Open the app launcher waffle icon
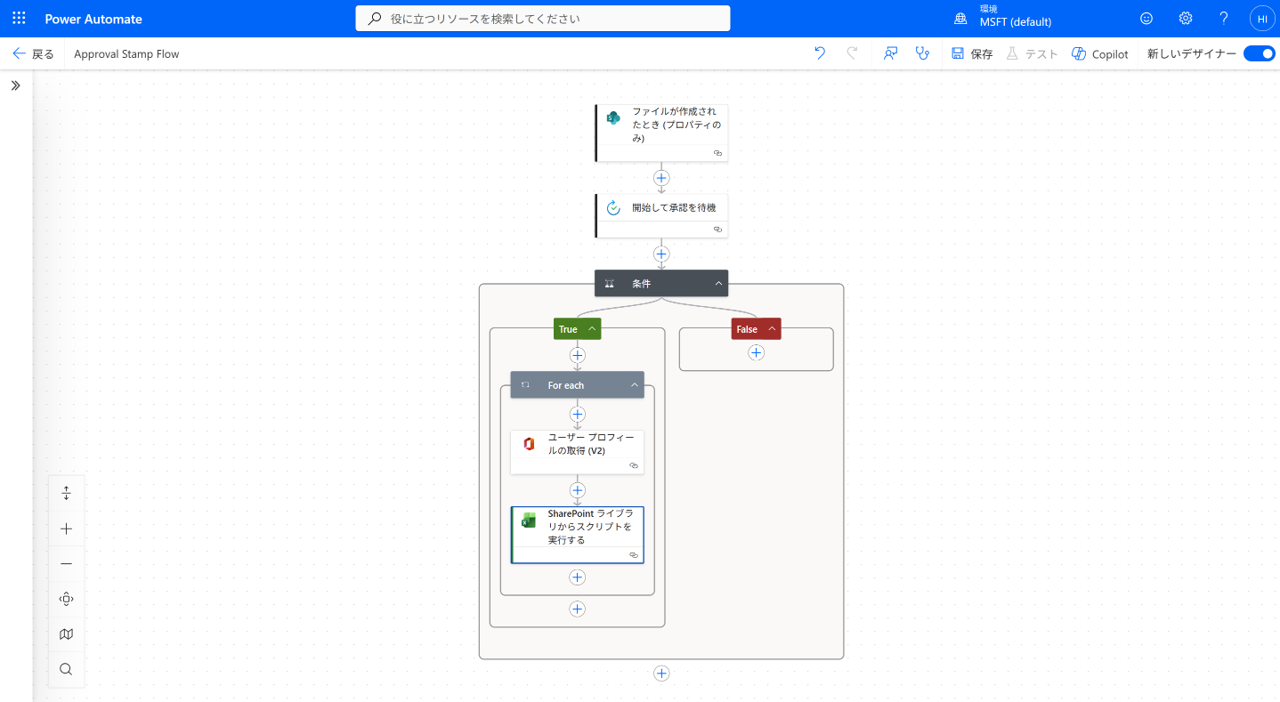The width and height of the screenshot is (1280, 702). click(19, 18)
